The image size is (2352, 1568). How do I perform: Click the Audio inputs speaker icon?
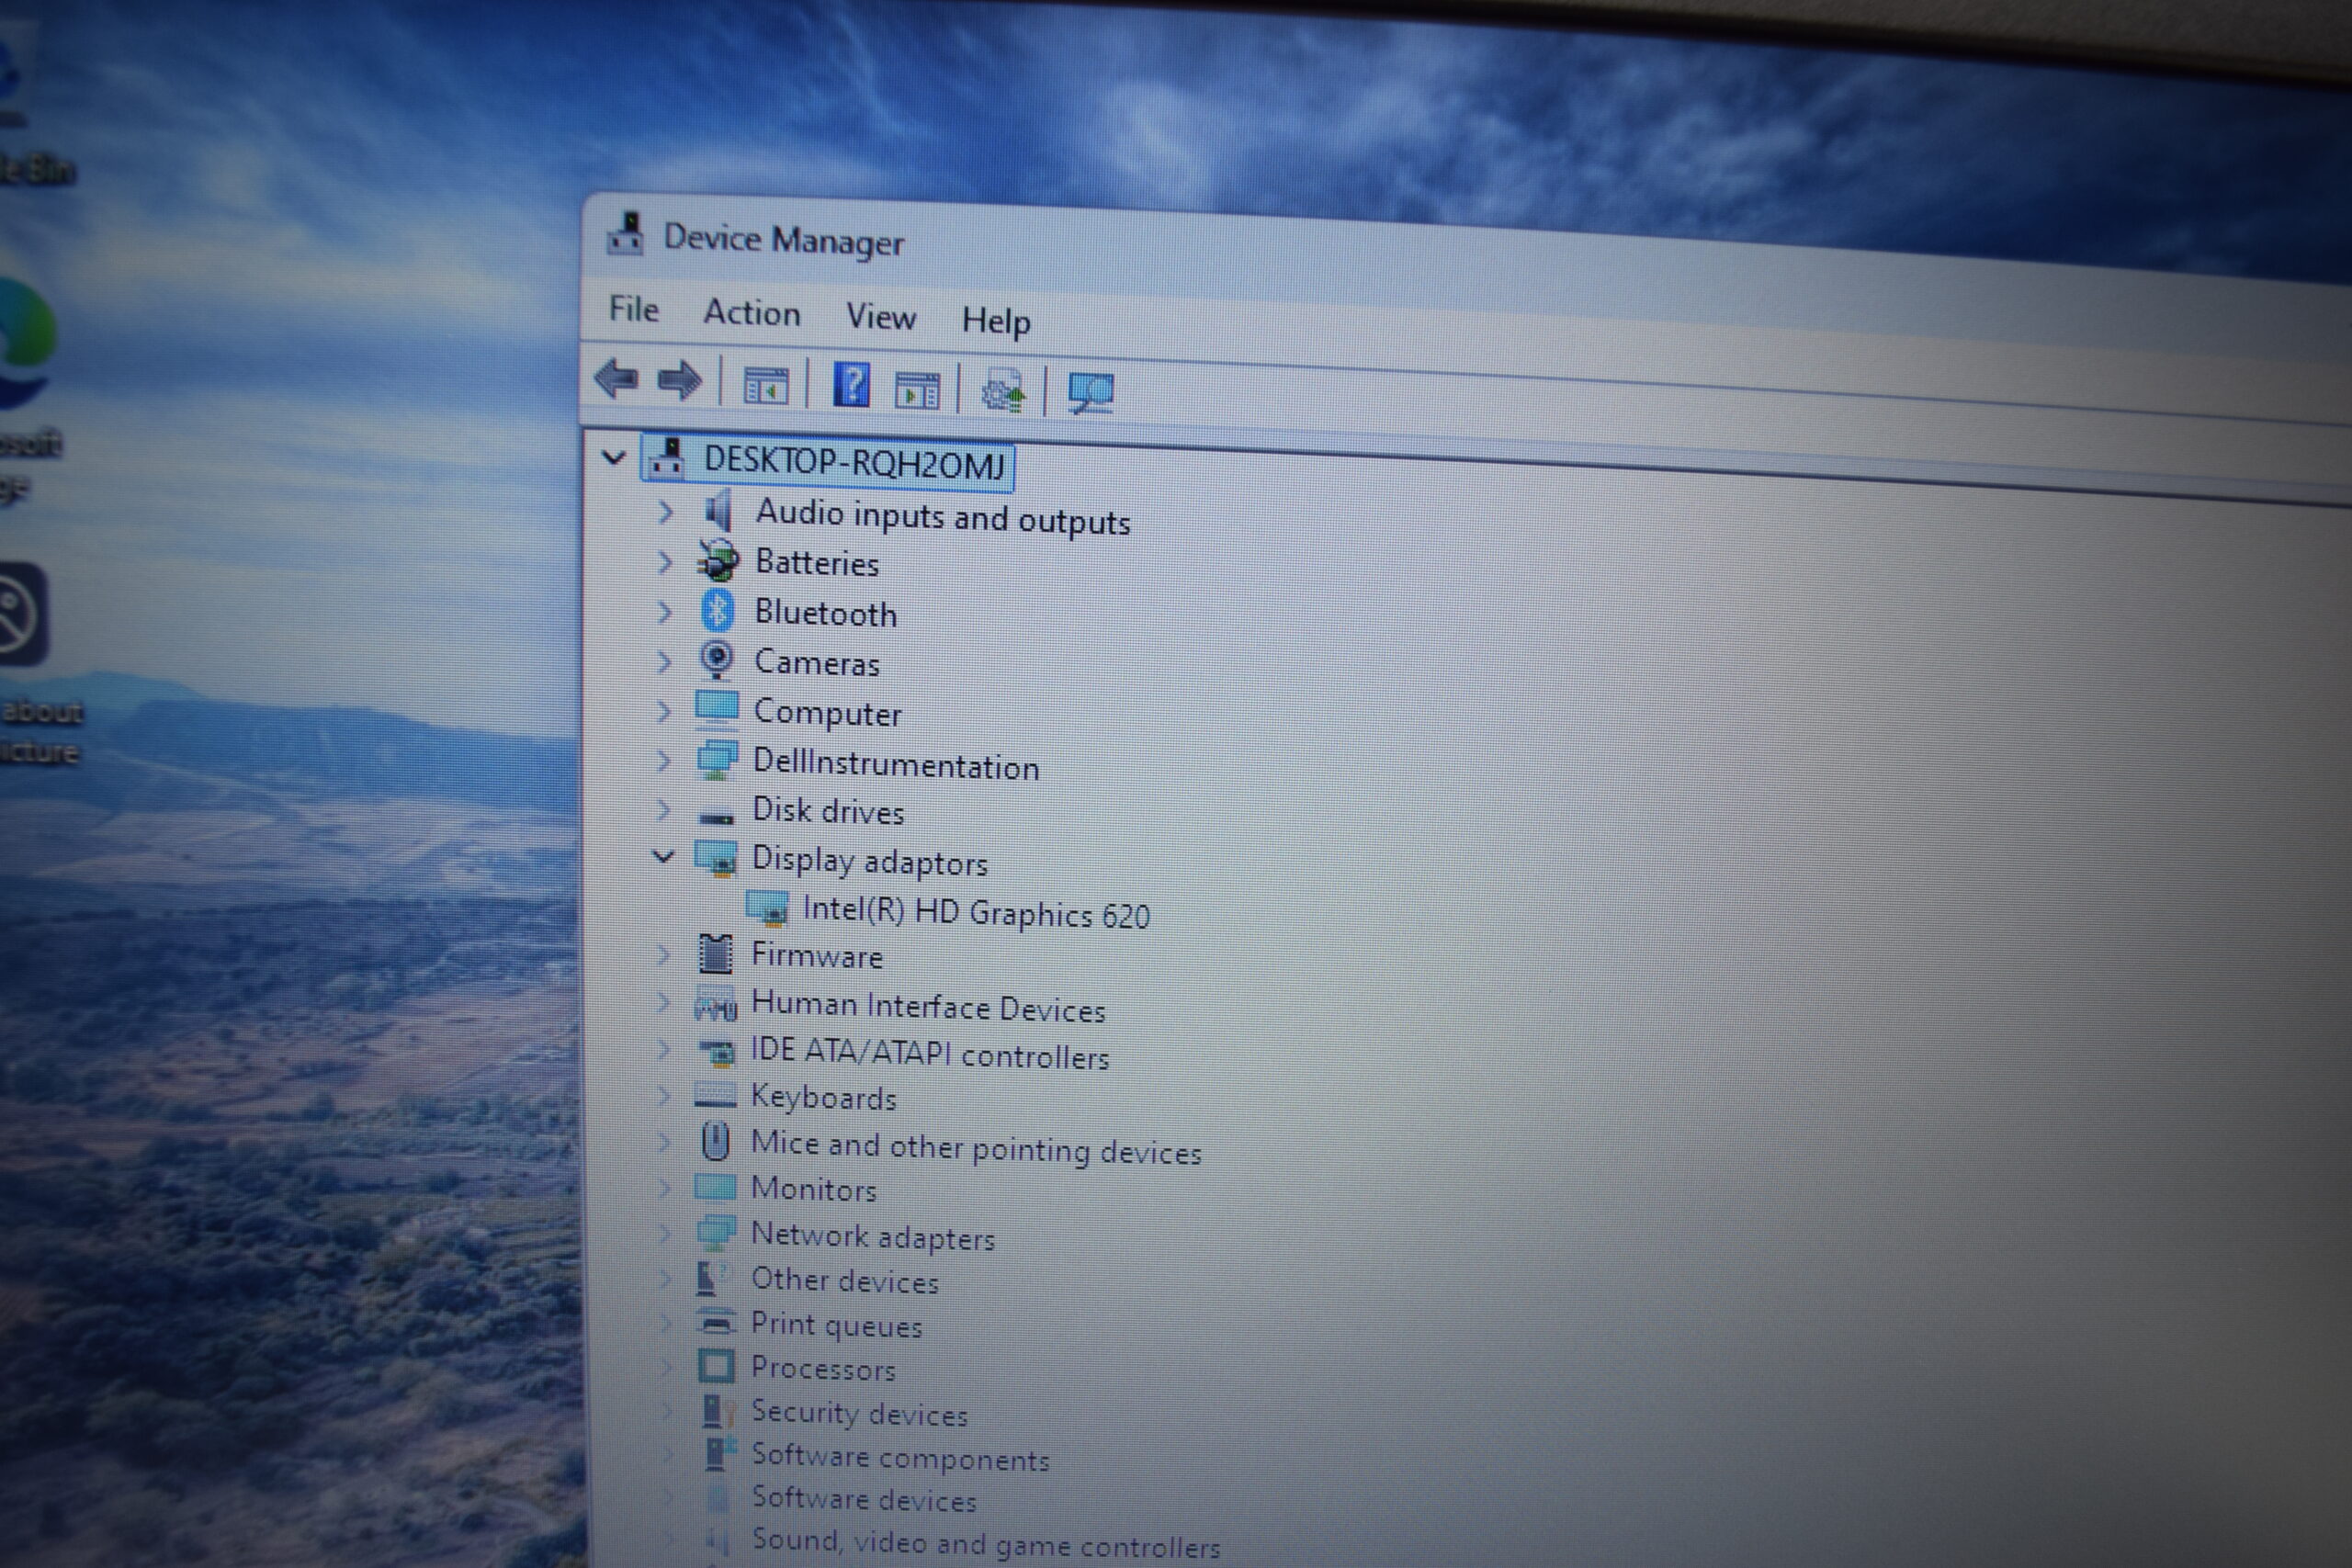click(x=718, y=512)
